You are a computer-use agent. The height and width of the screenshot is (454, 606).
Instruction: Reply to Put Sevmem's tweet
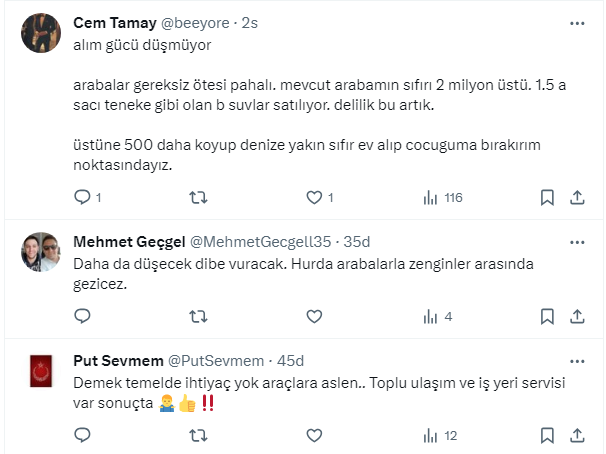pos(83,436)
